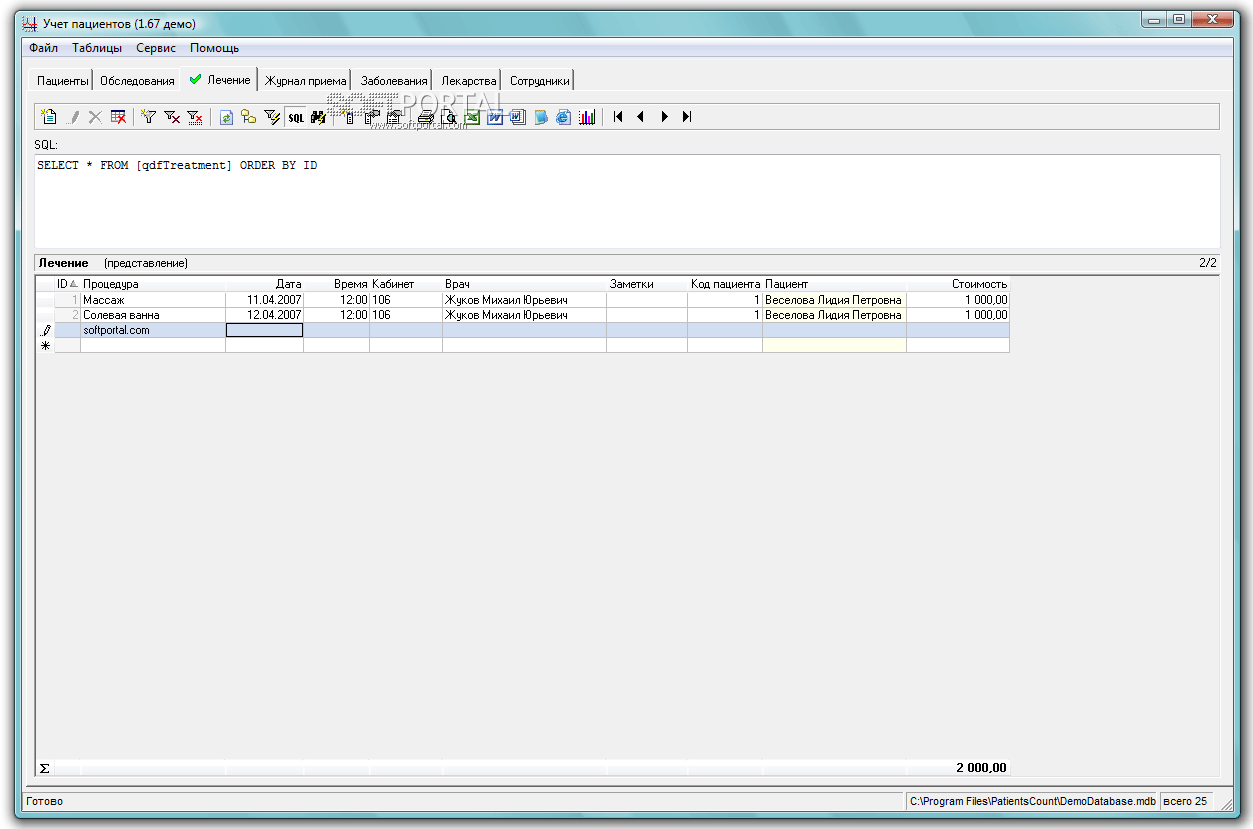The image size is (1253, 829).
Task: Click the date cell 12.04.2007
Action: (x=265, y=315)
